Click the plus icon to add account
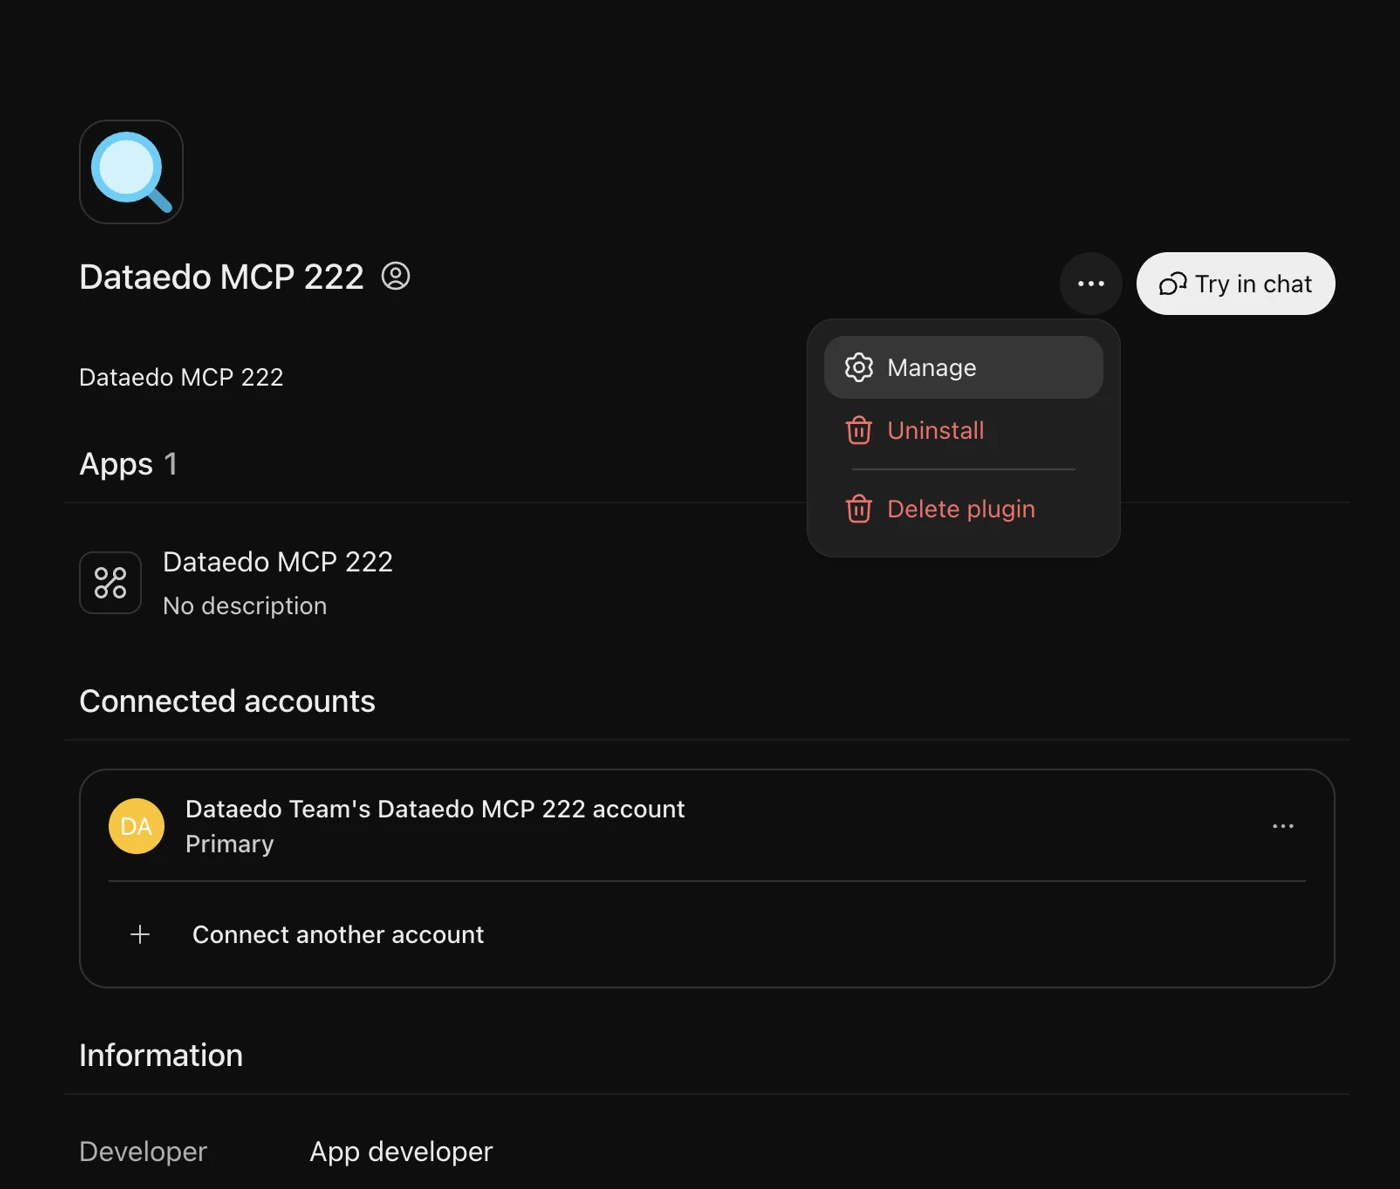The width and height of the screenshot is (1400, 1189). click(x=140, y=934)
